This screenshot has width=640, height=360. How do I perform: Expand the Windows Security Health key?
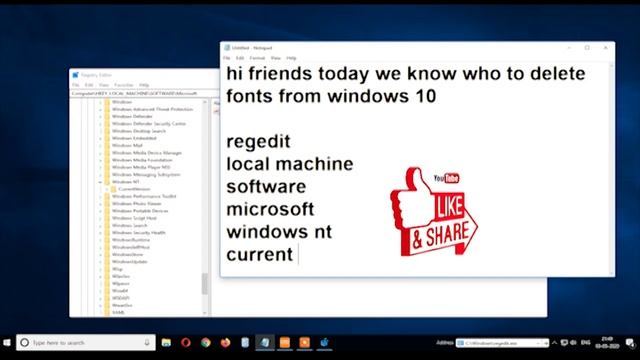pyautogui.click(x=100, y=233)
